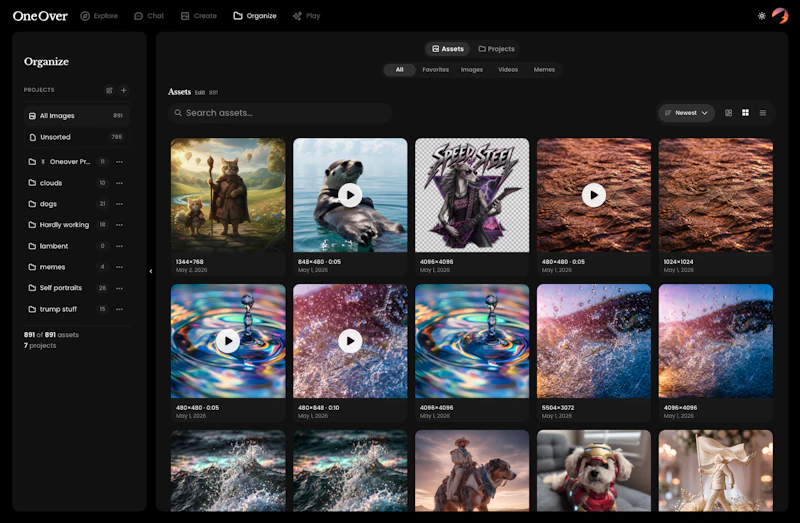The image size is (800, 523).
Task: Open more options for Hardly working
Action: coord(119,225)
